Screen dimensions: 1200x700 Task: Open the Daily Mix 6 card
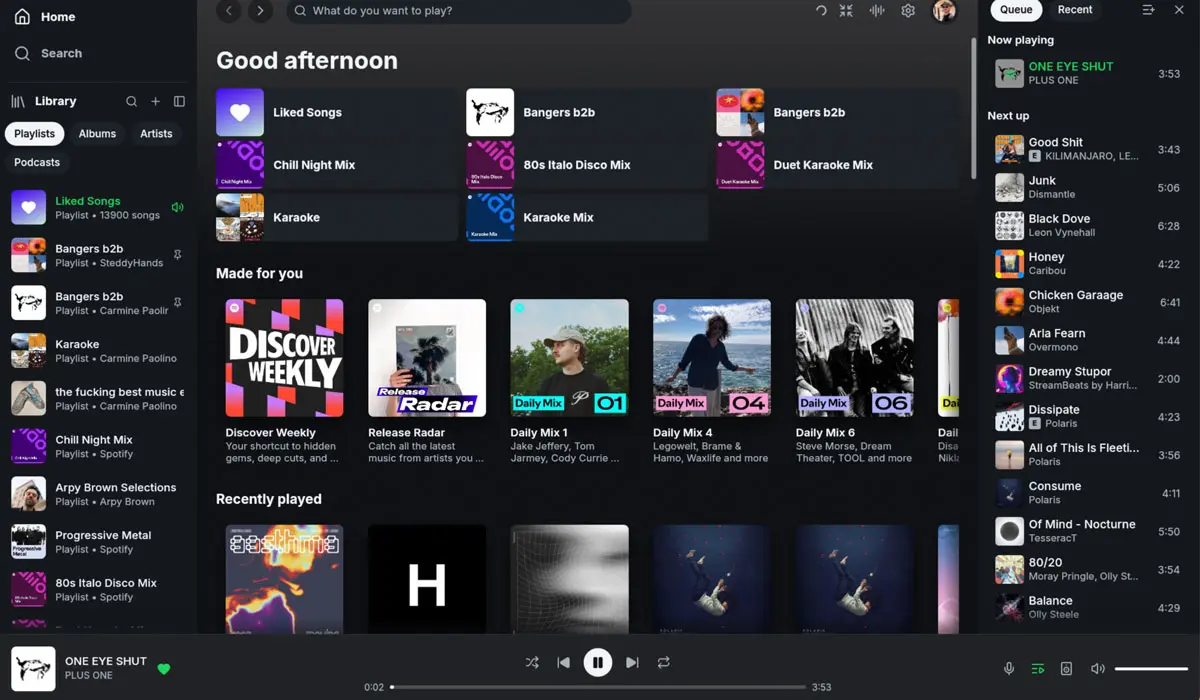coord(855,381)
